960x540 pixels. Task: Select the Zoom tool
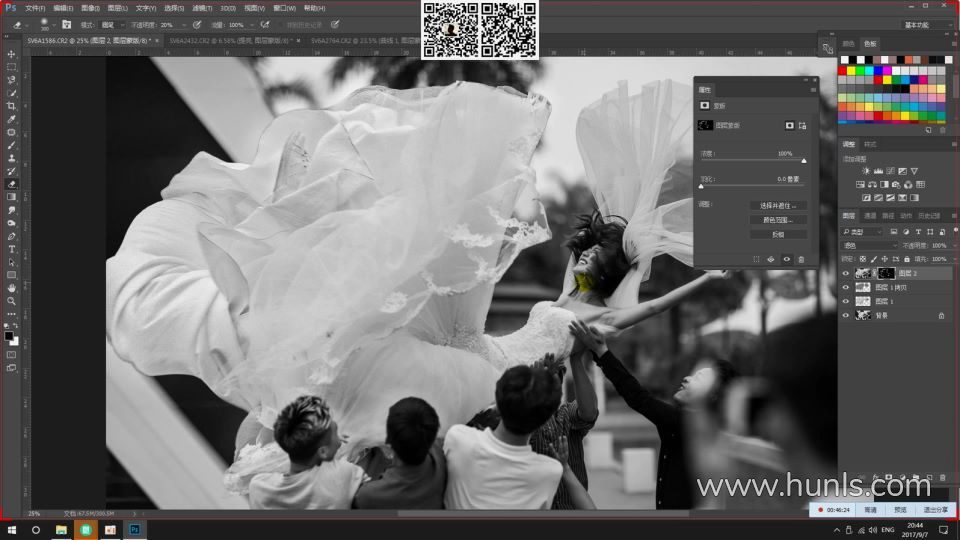coord(12,301)
